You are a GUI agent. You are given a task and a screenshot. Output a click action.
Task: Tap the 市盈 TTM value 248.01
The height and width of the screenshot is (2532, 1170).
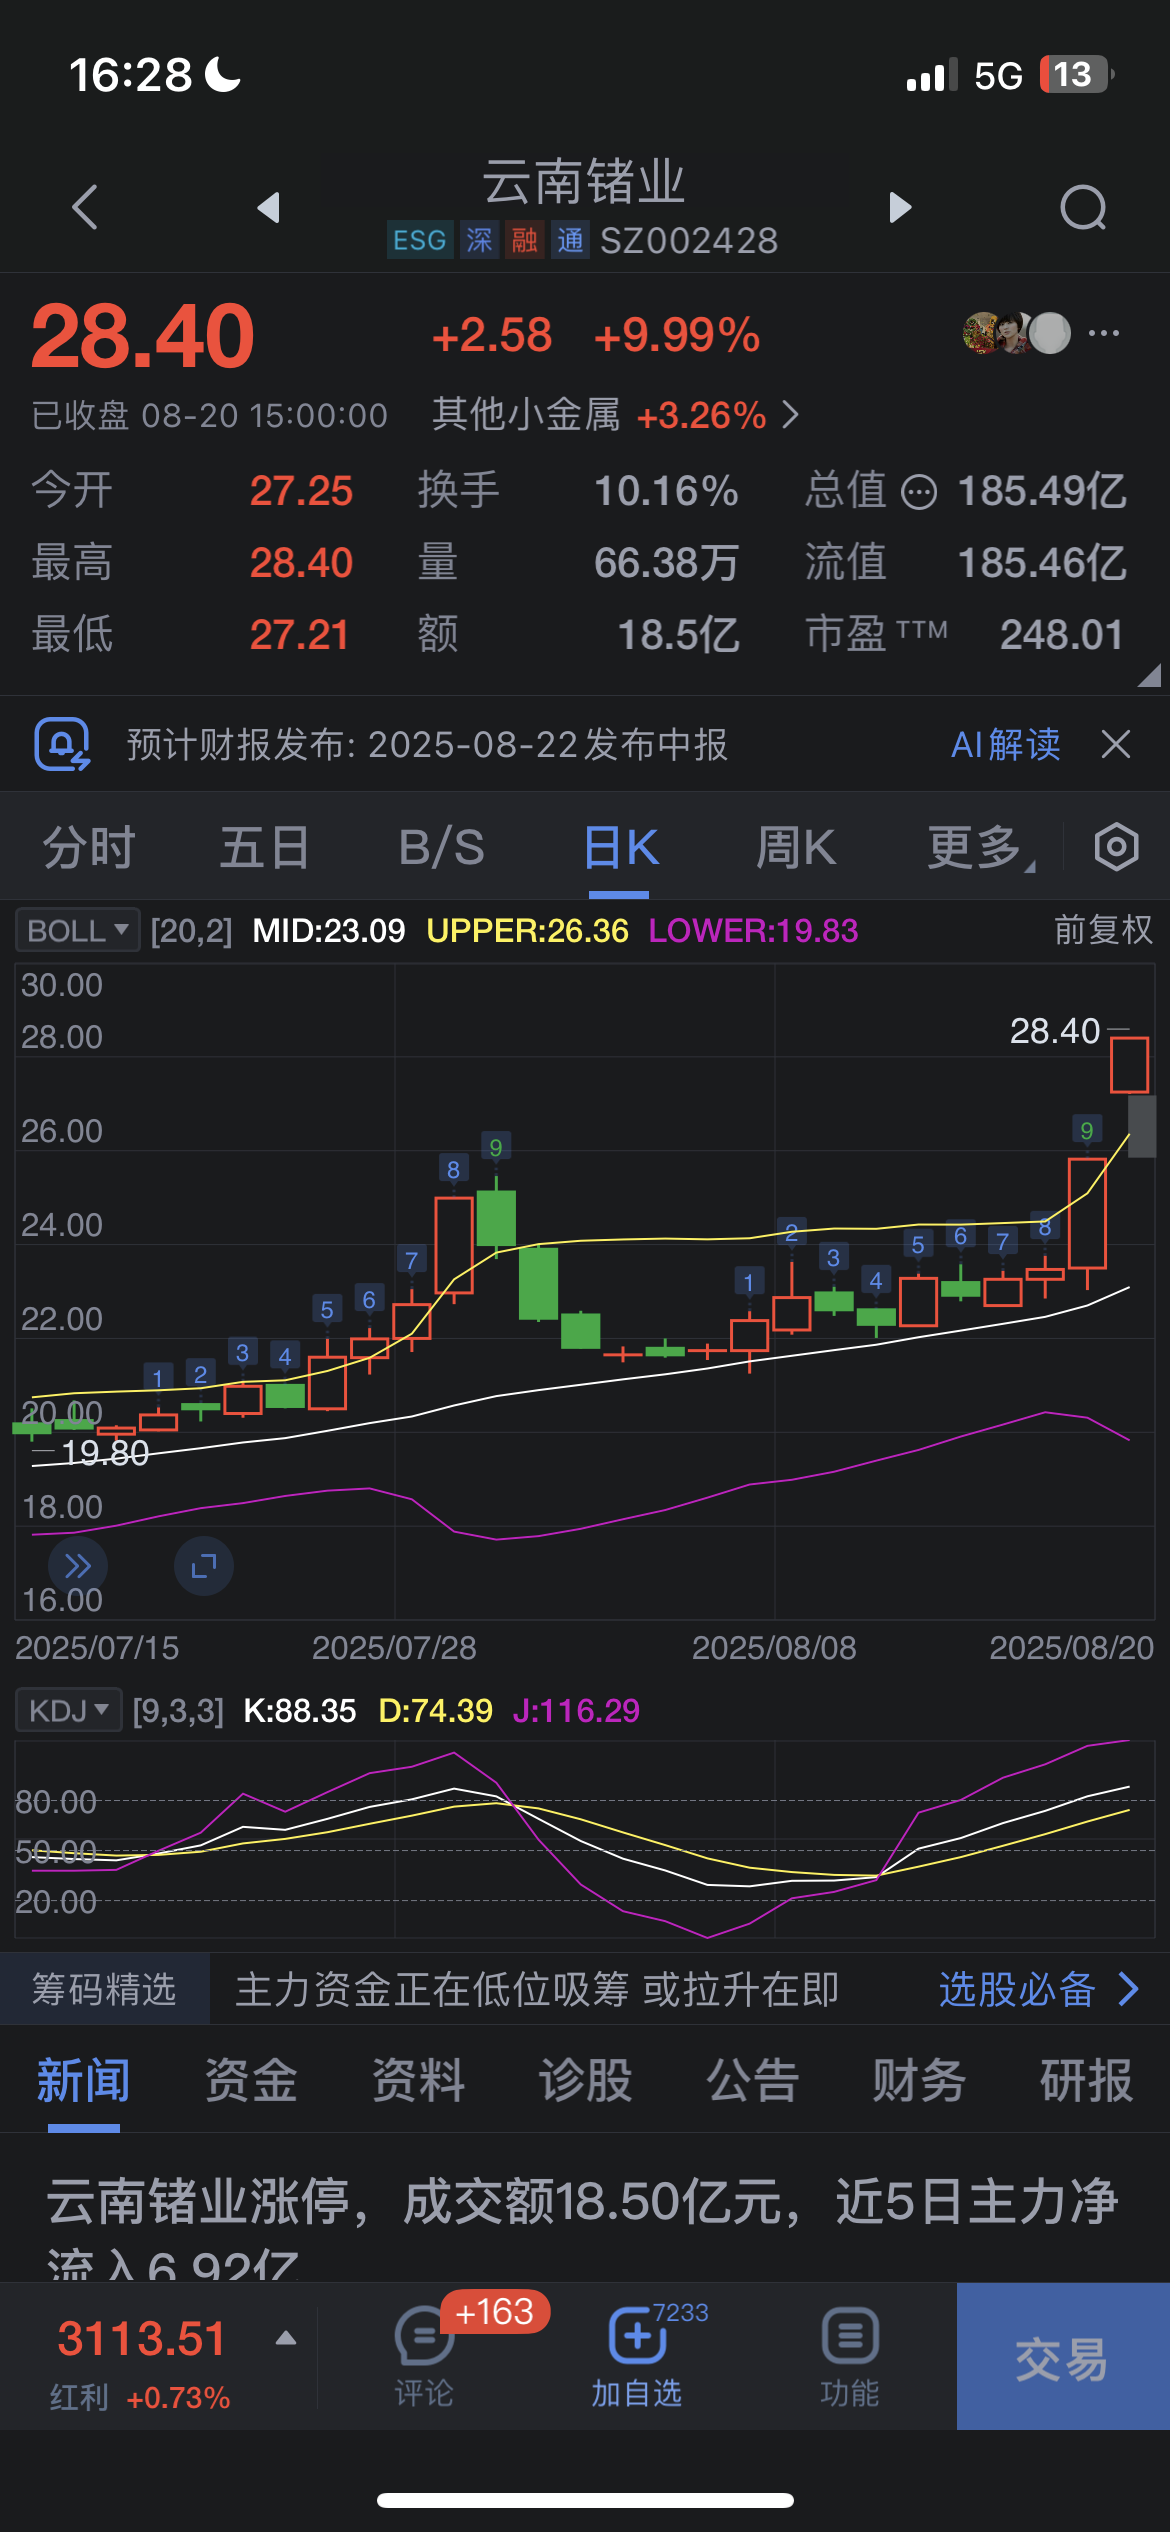click(x=1062, y=634)
